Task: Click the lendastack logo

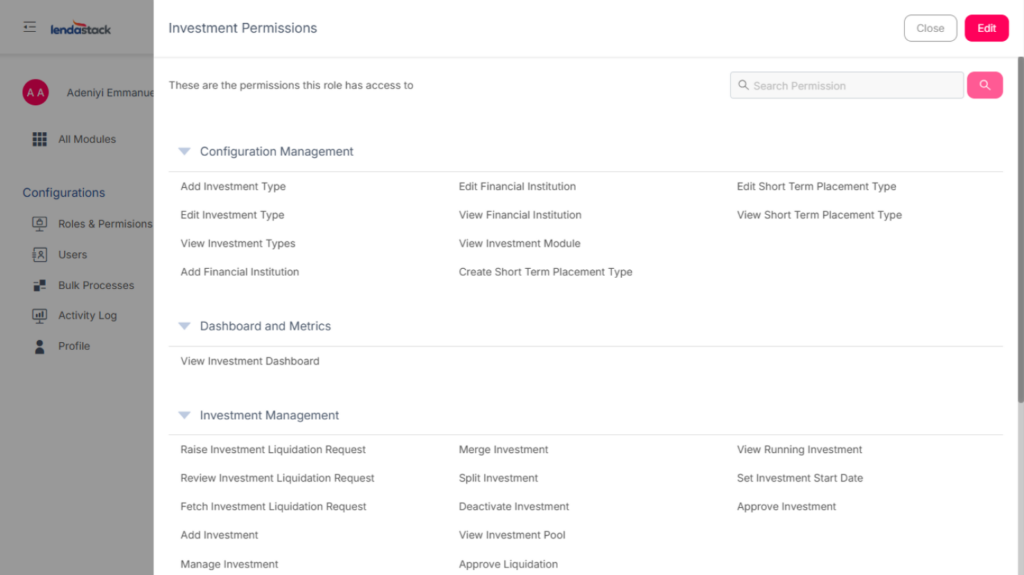Action: coord(81,29)
